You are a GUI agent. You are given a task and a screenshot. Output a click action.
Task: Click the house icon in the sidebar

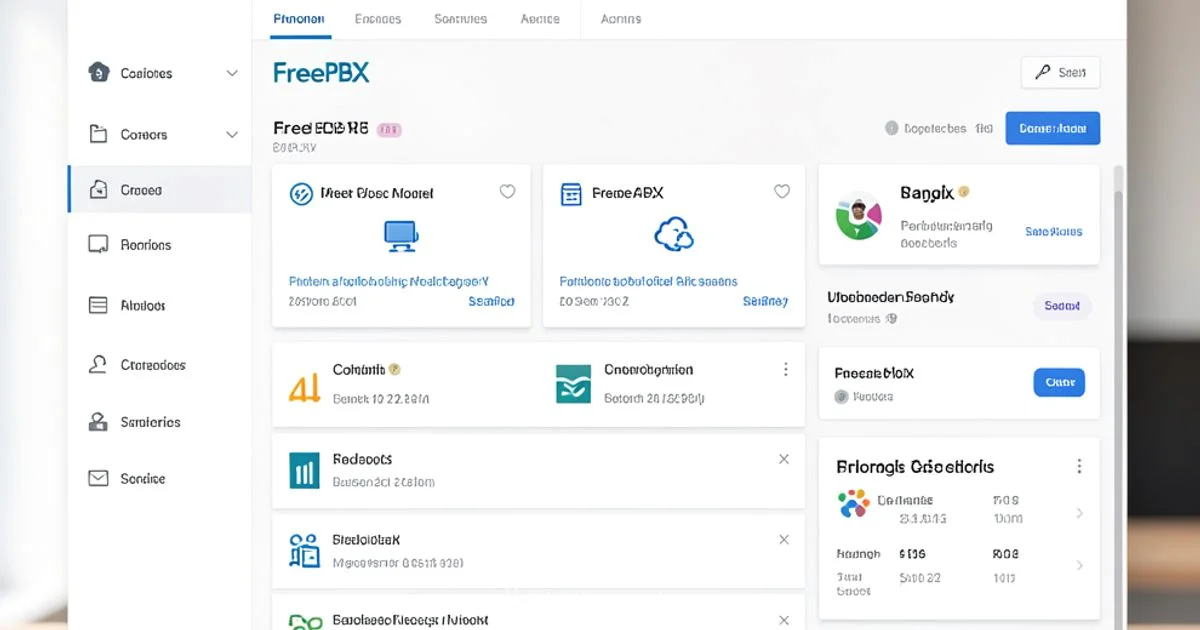[x=98, y=72]
